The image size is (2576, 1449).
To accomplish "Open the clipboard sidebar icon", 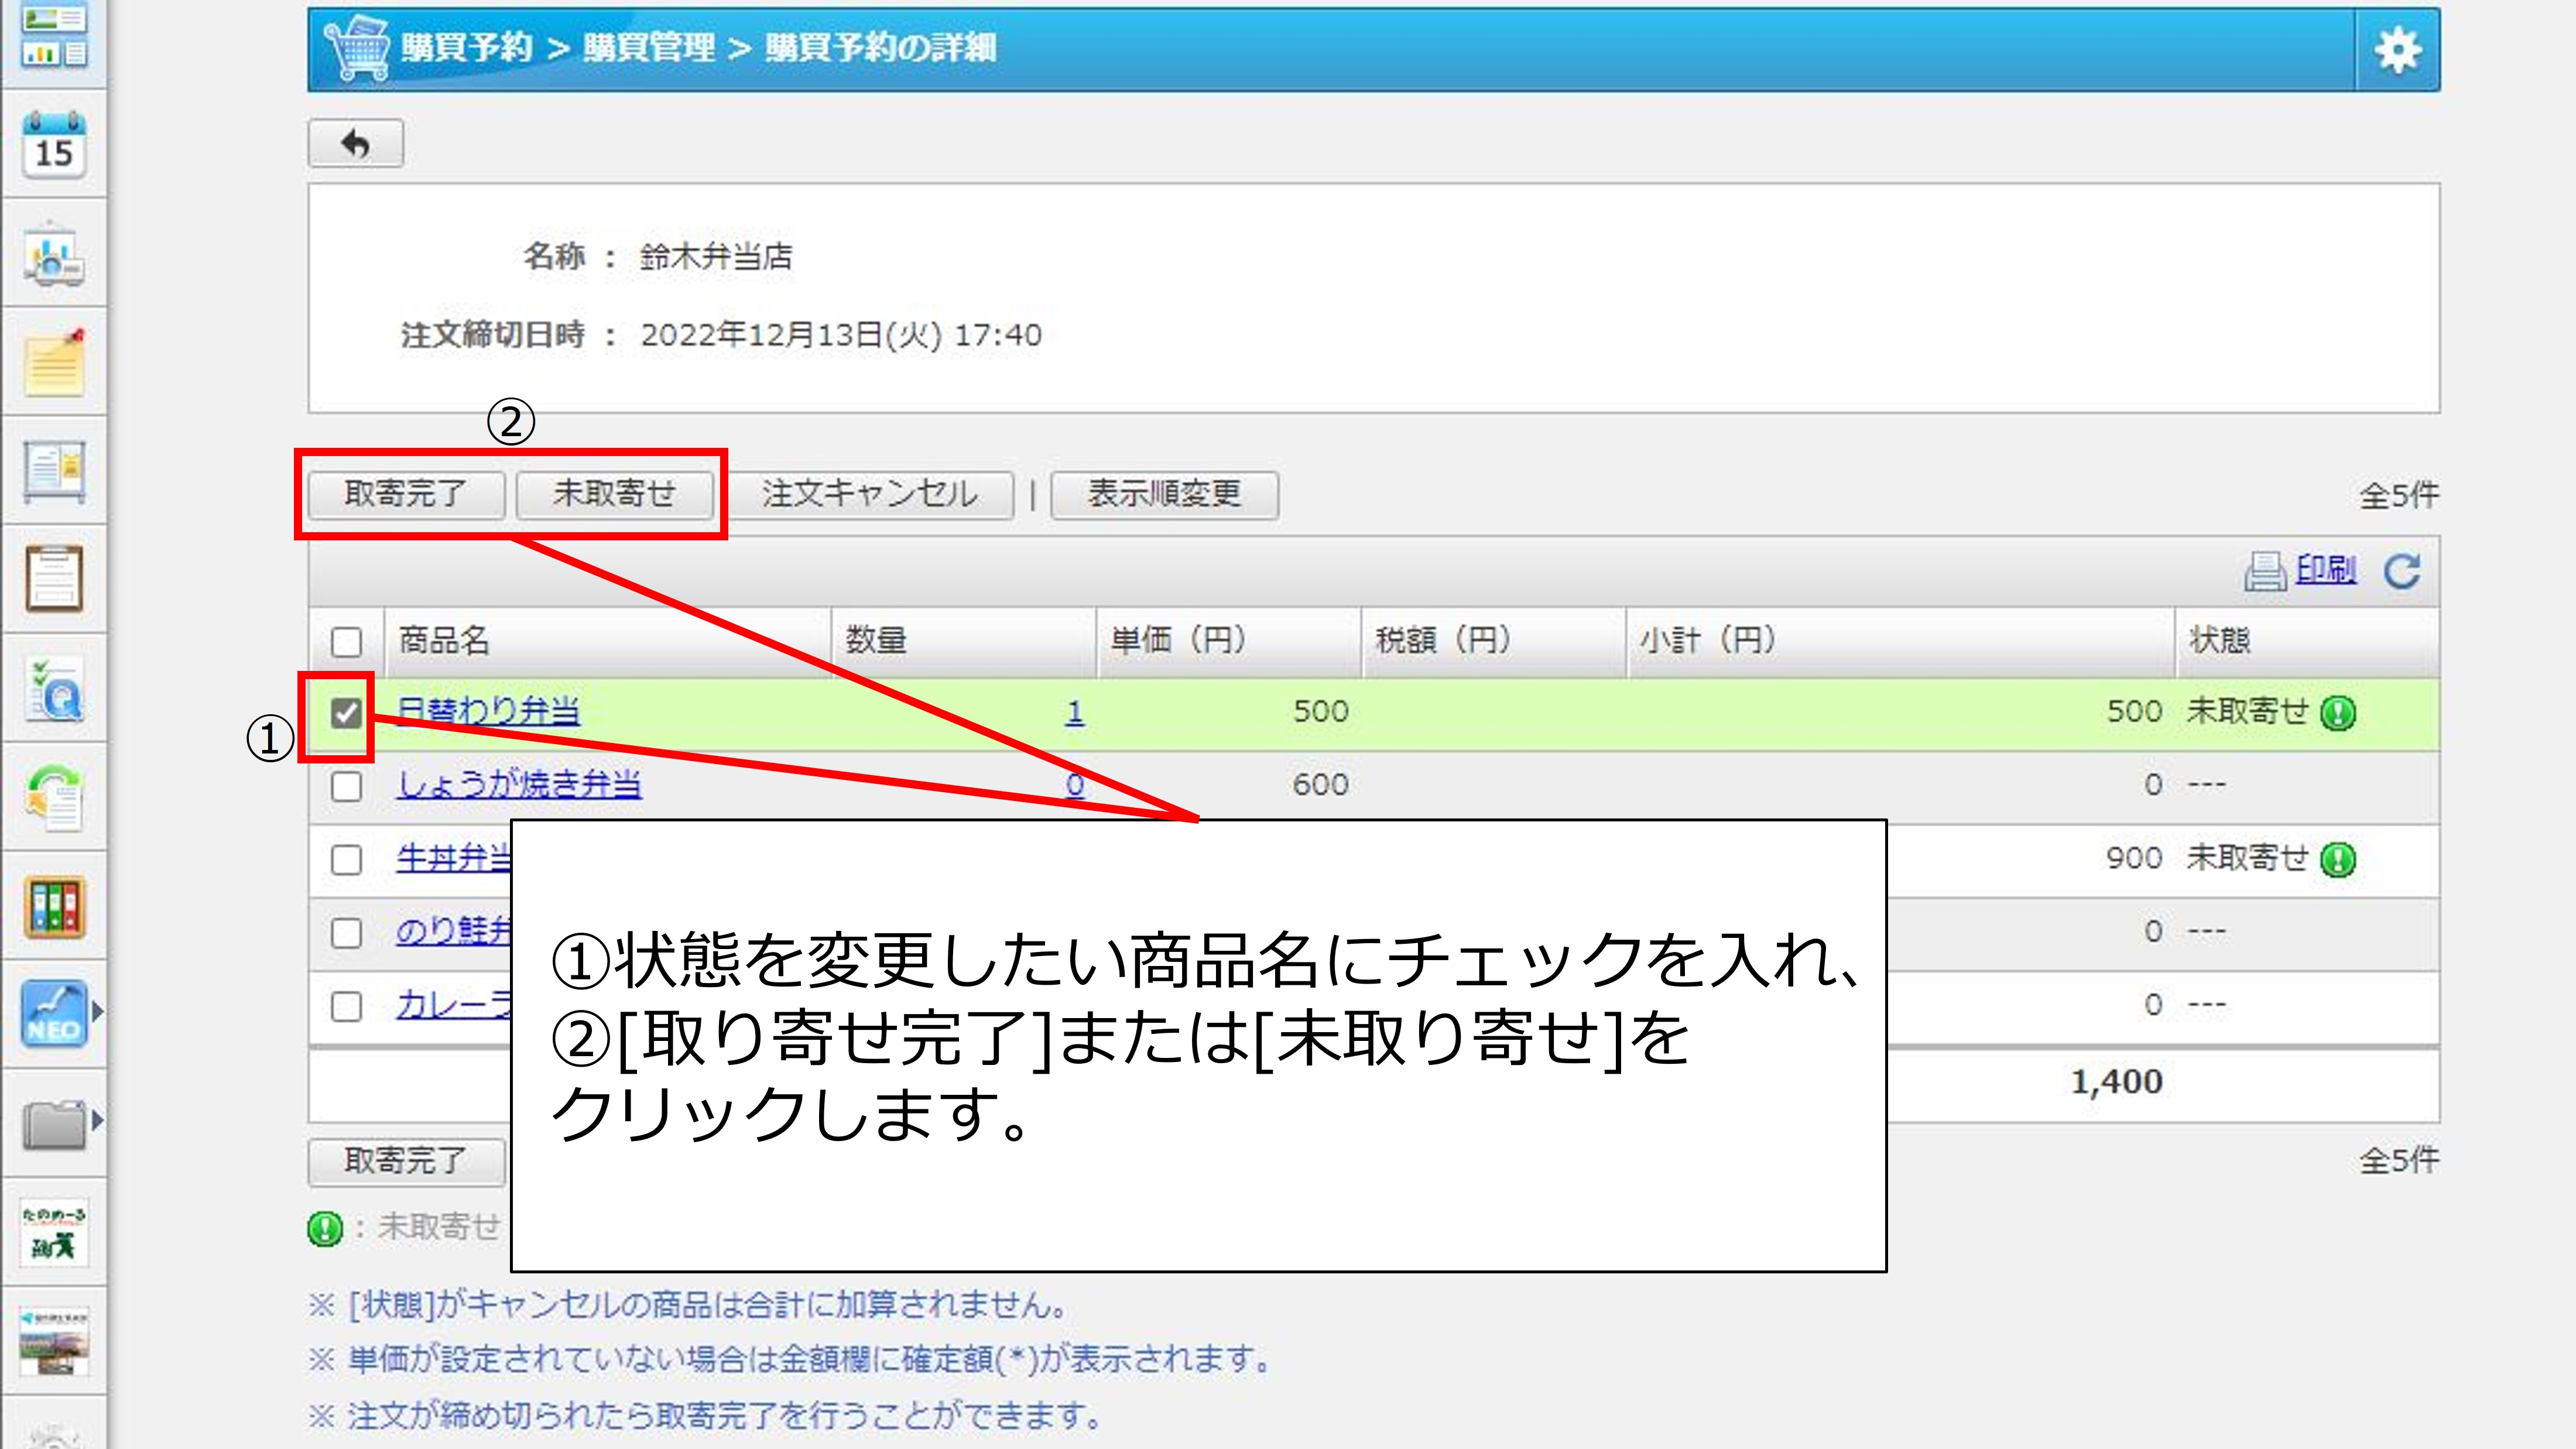I will pyautogui.click(x=54, y=579).
